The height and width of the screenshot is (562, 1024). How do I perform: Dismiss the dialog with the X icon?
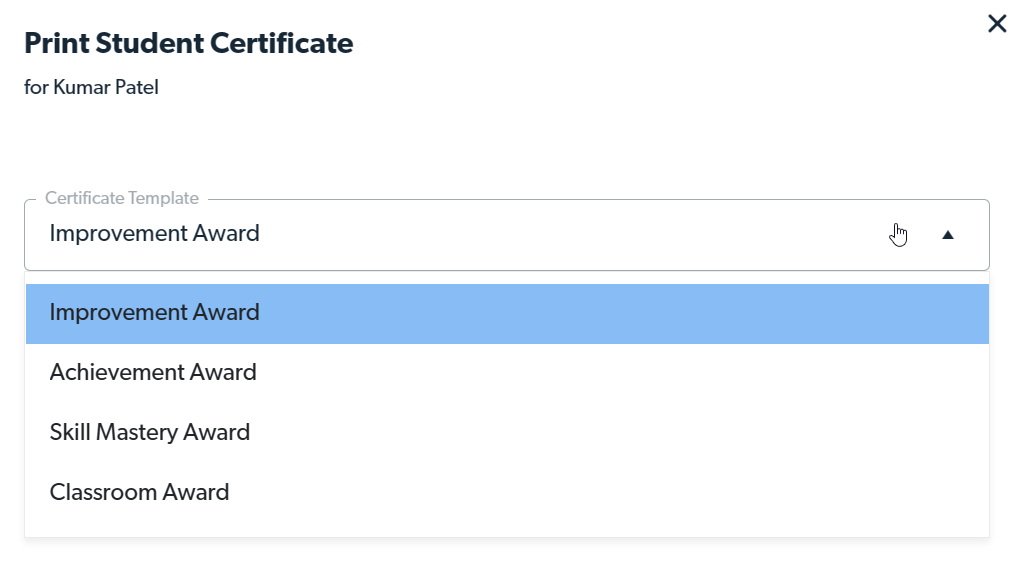tap(997, 24)
